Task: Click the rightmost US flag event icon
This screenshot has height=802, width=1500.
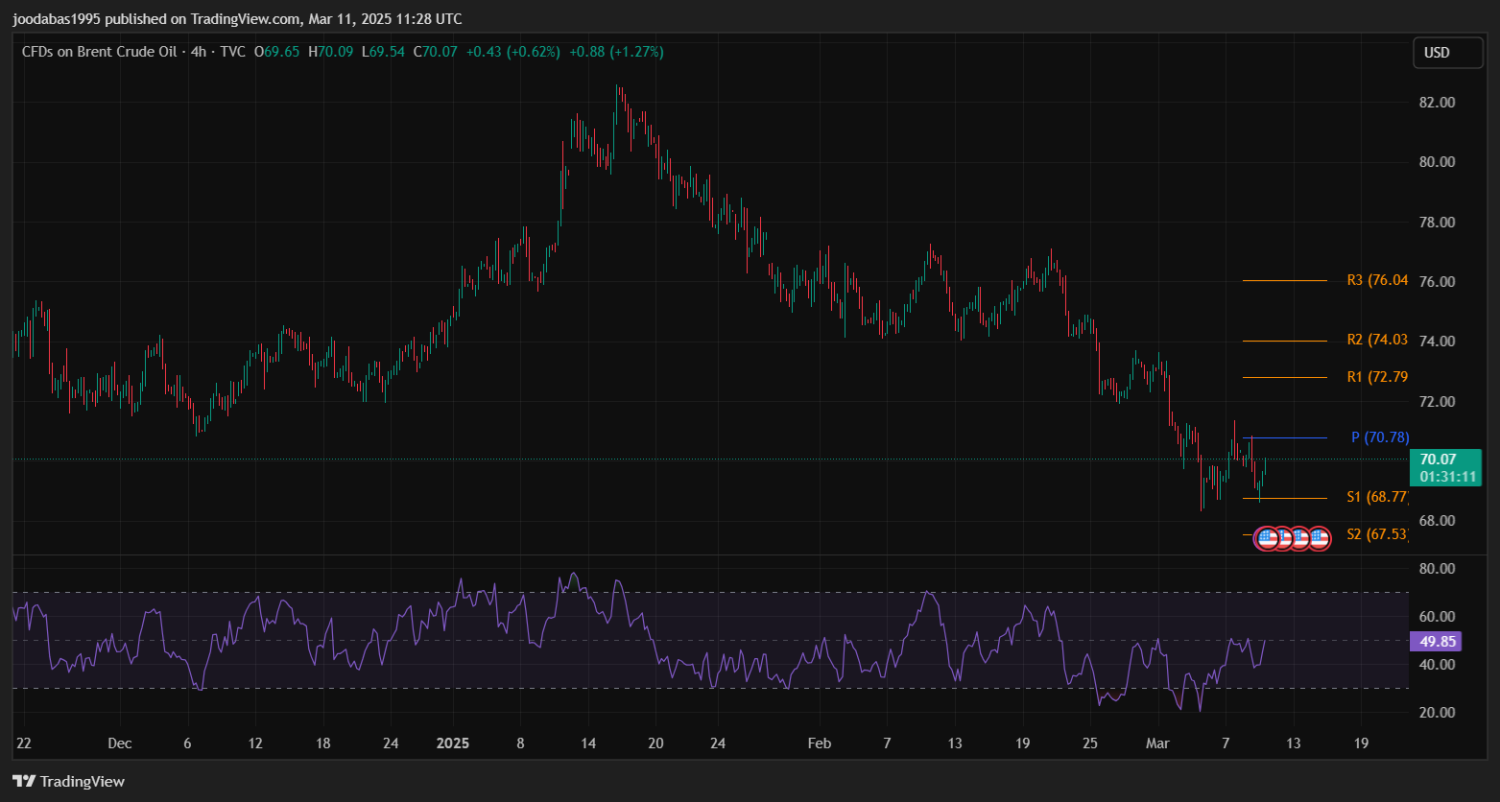Action: (x=1319, y=538)
